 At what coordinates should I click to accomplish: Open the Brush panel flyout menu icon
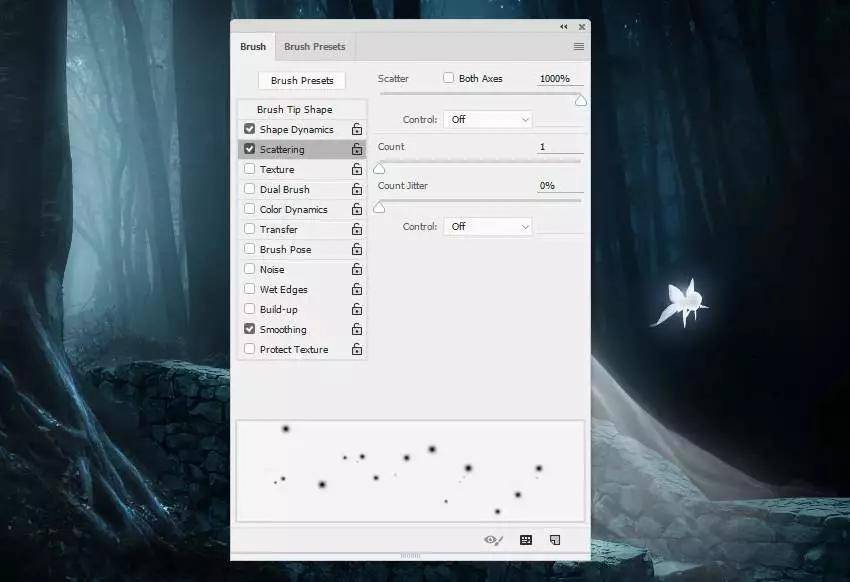point(578,47)
